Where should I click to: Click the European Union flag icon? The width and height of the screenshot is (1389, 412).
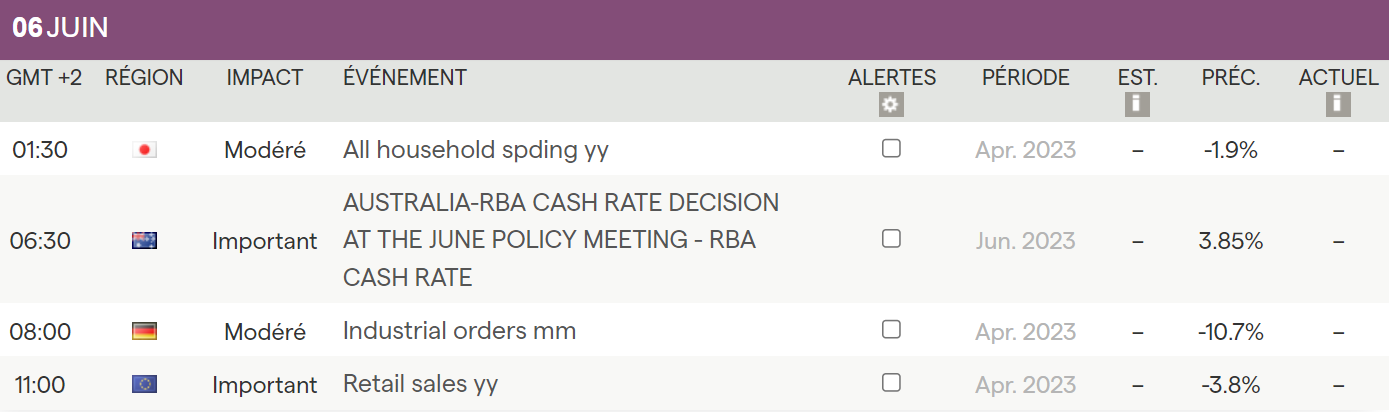tap(145, 384)
